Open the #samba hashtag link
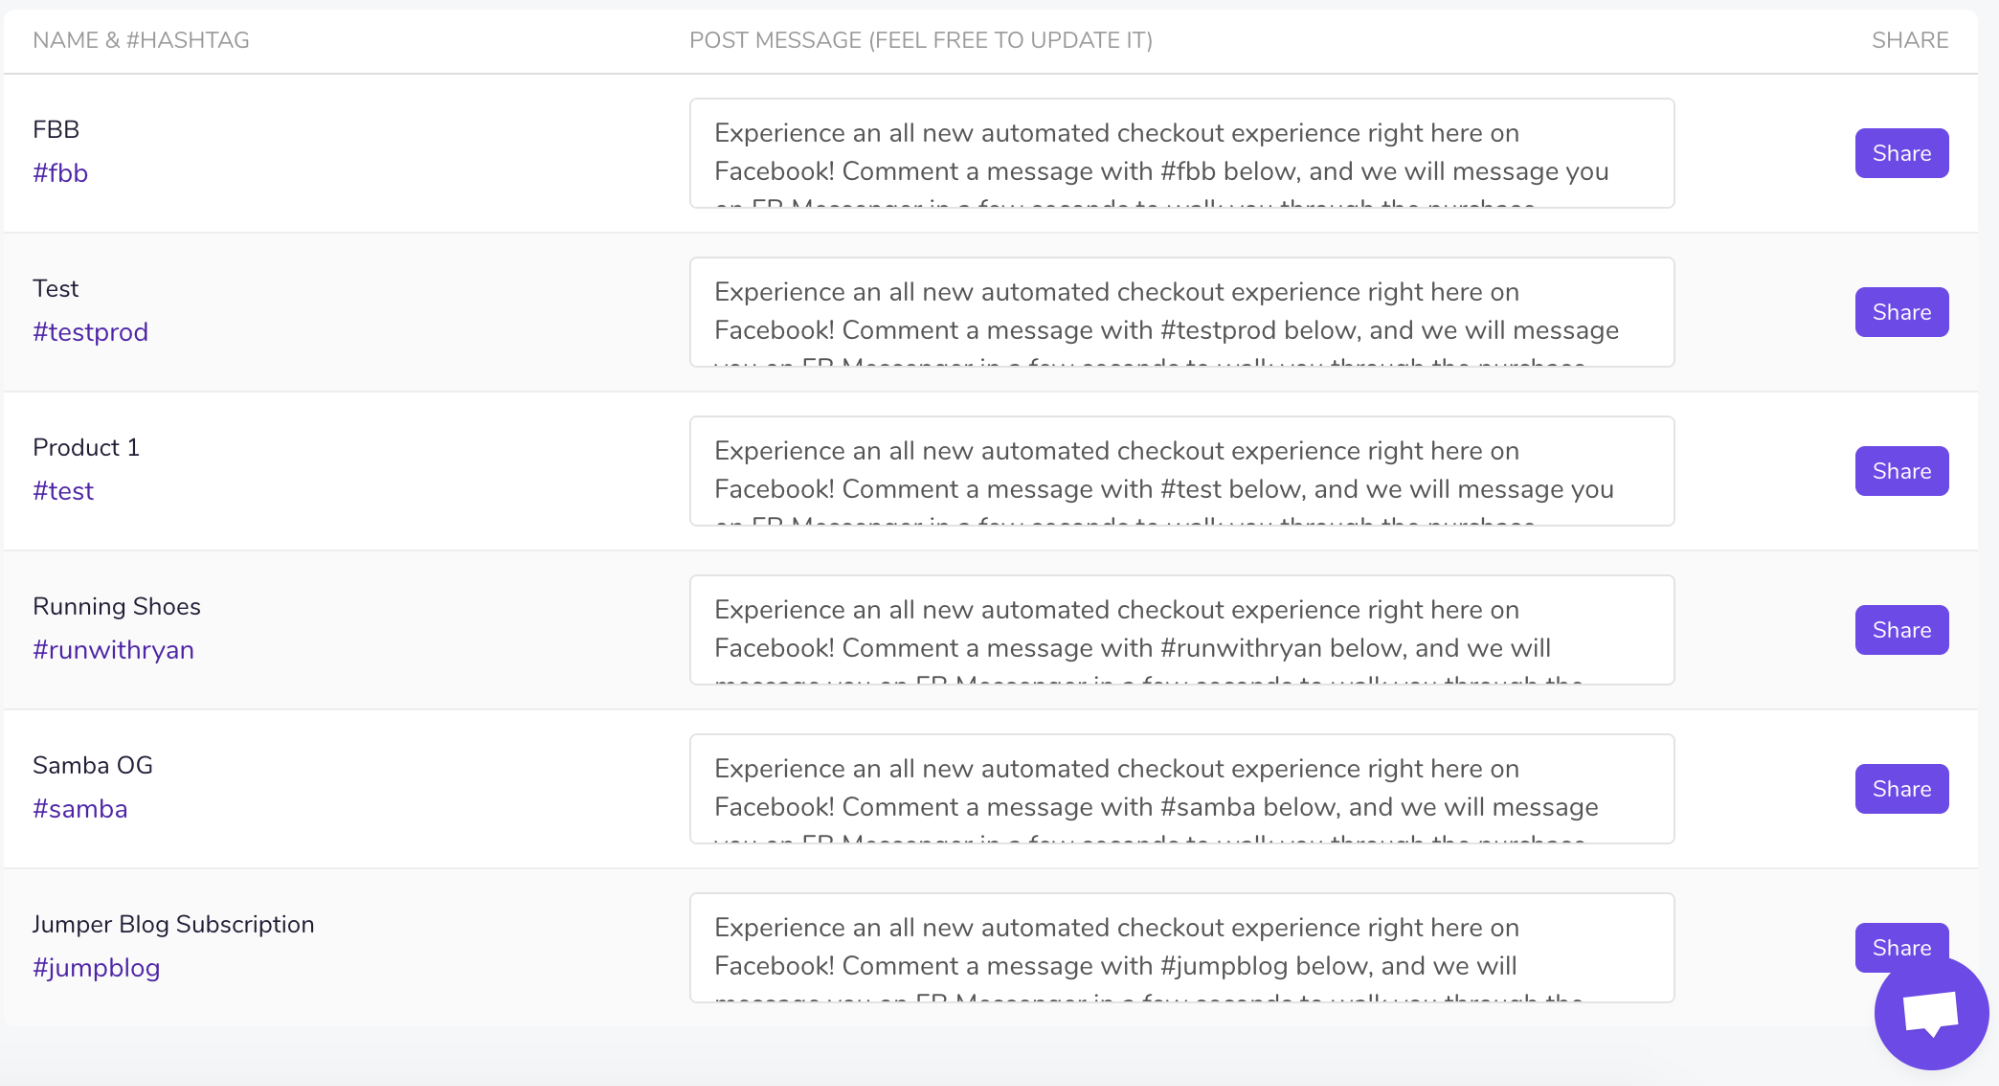1999x1086 pixels. [x=80, y=809]
